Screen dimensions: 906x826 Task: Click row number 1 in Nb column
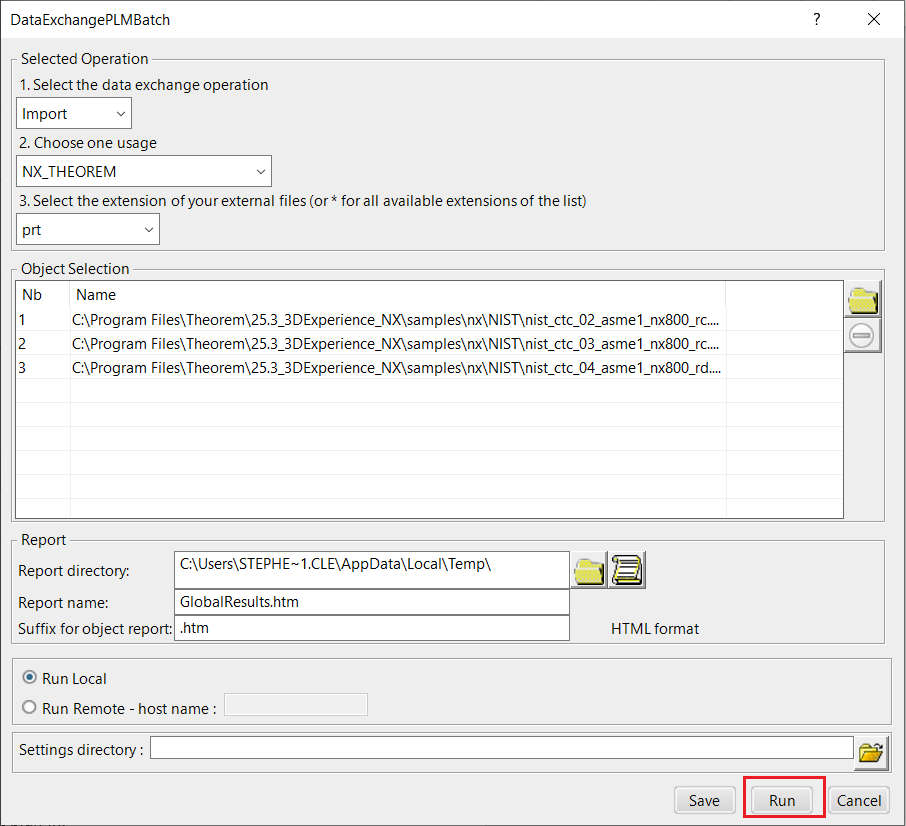click(22, 319)
